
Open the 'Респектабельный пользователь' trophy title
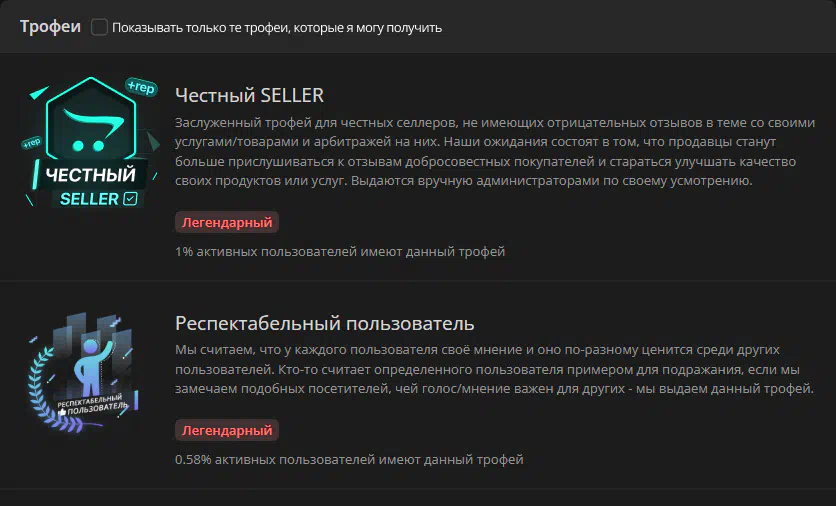[x=325, y=324]
